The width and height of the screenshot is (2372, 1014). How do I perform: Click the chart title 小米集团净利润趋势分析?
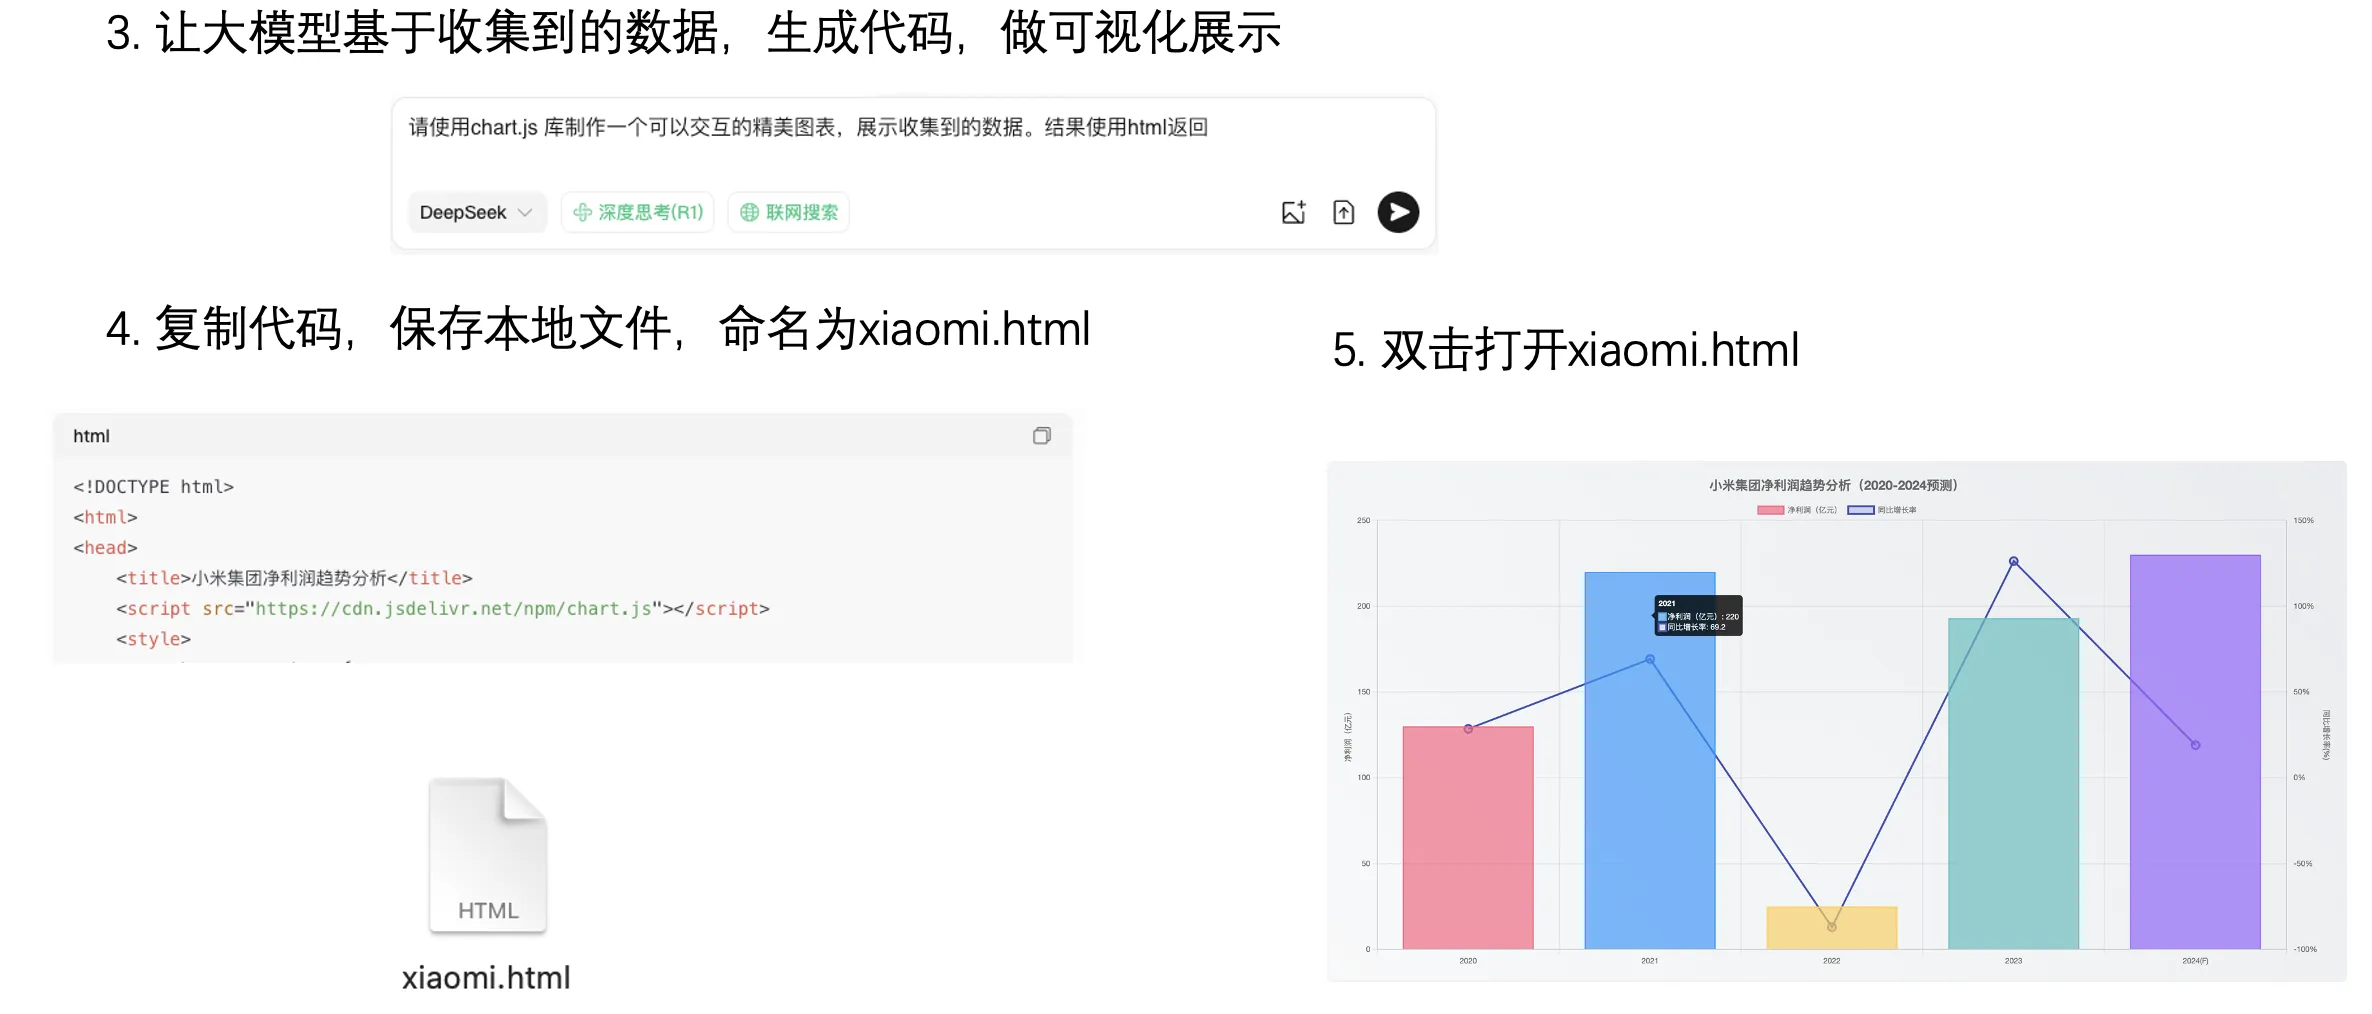(x=1834, y=486)
